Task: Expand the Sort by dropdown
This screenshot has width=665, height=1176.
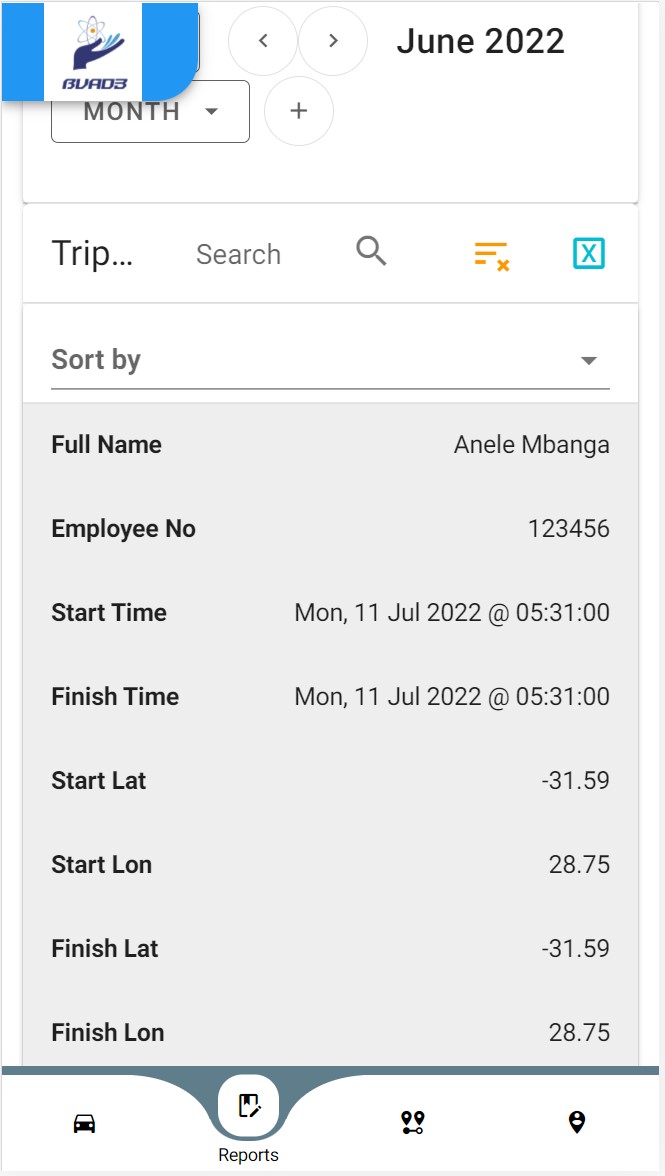Action: click(330, 360)
